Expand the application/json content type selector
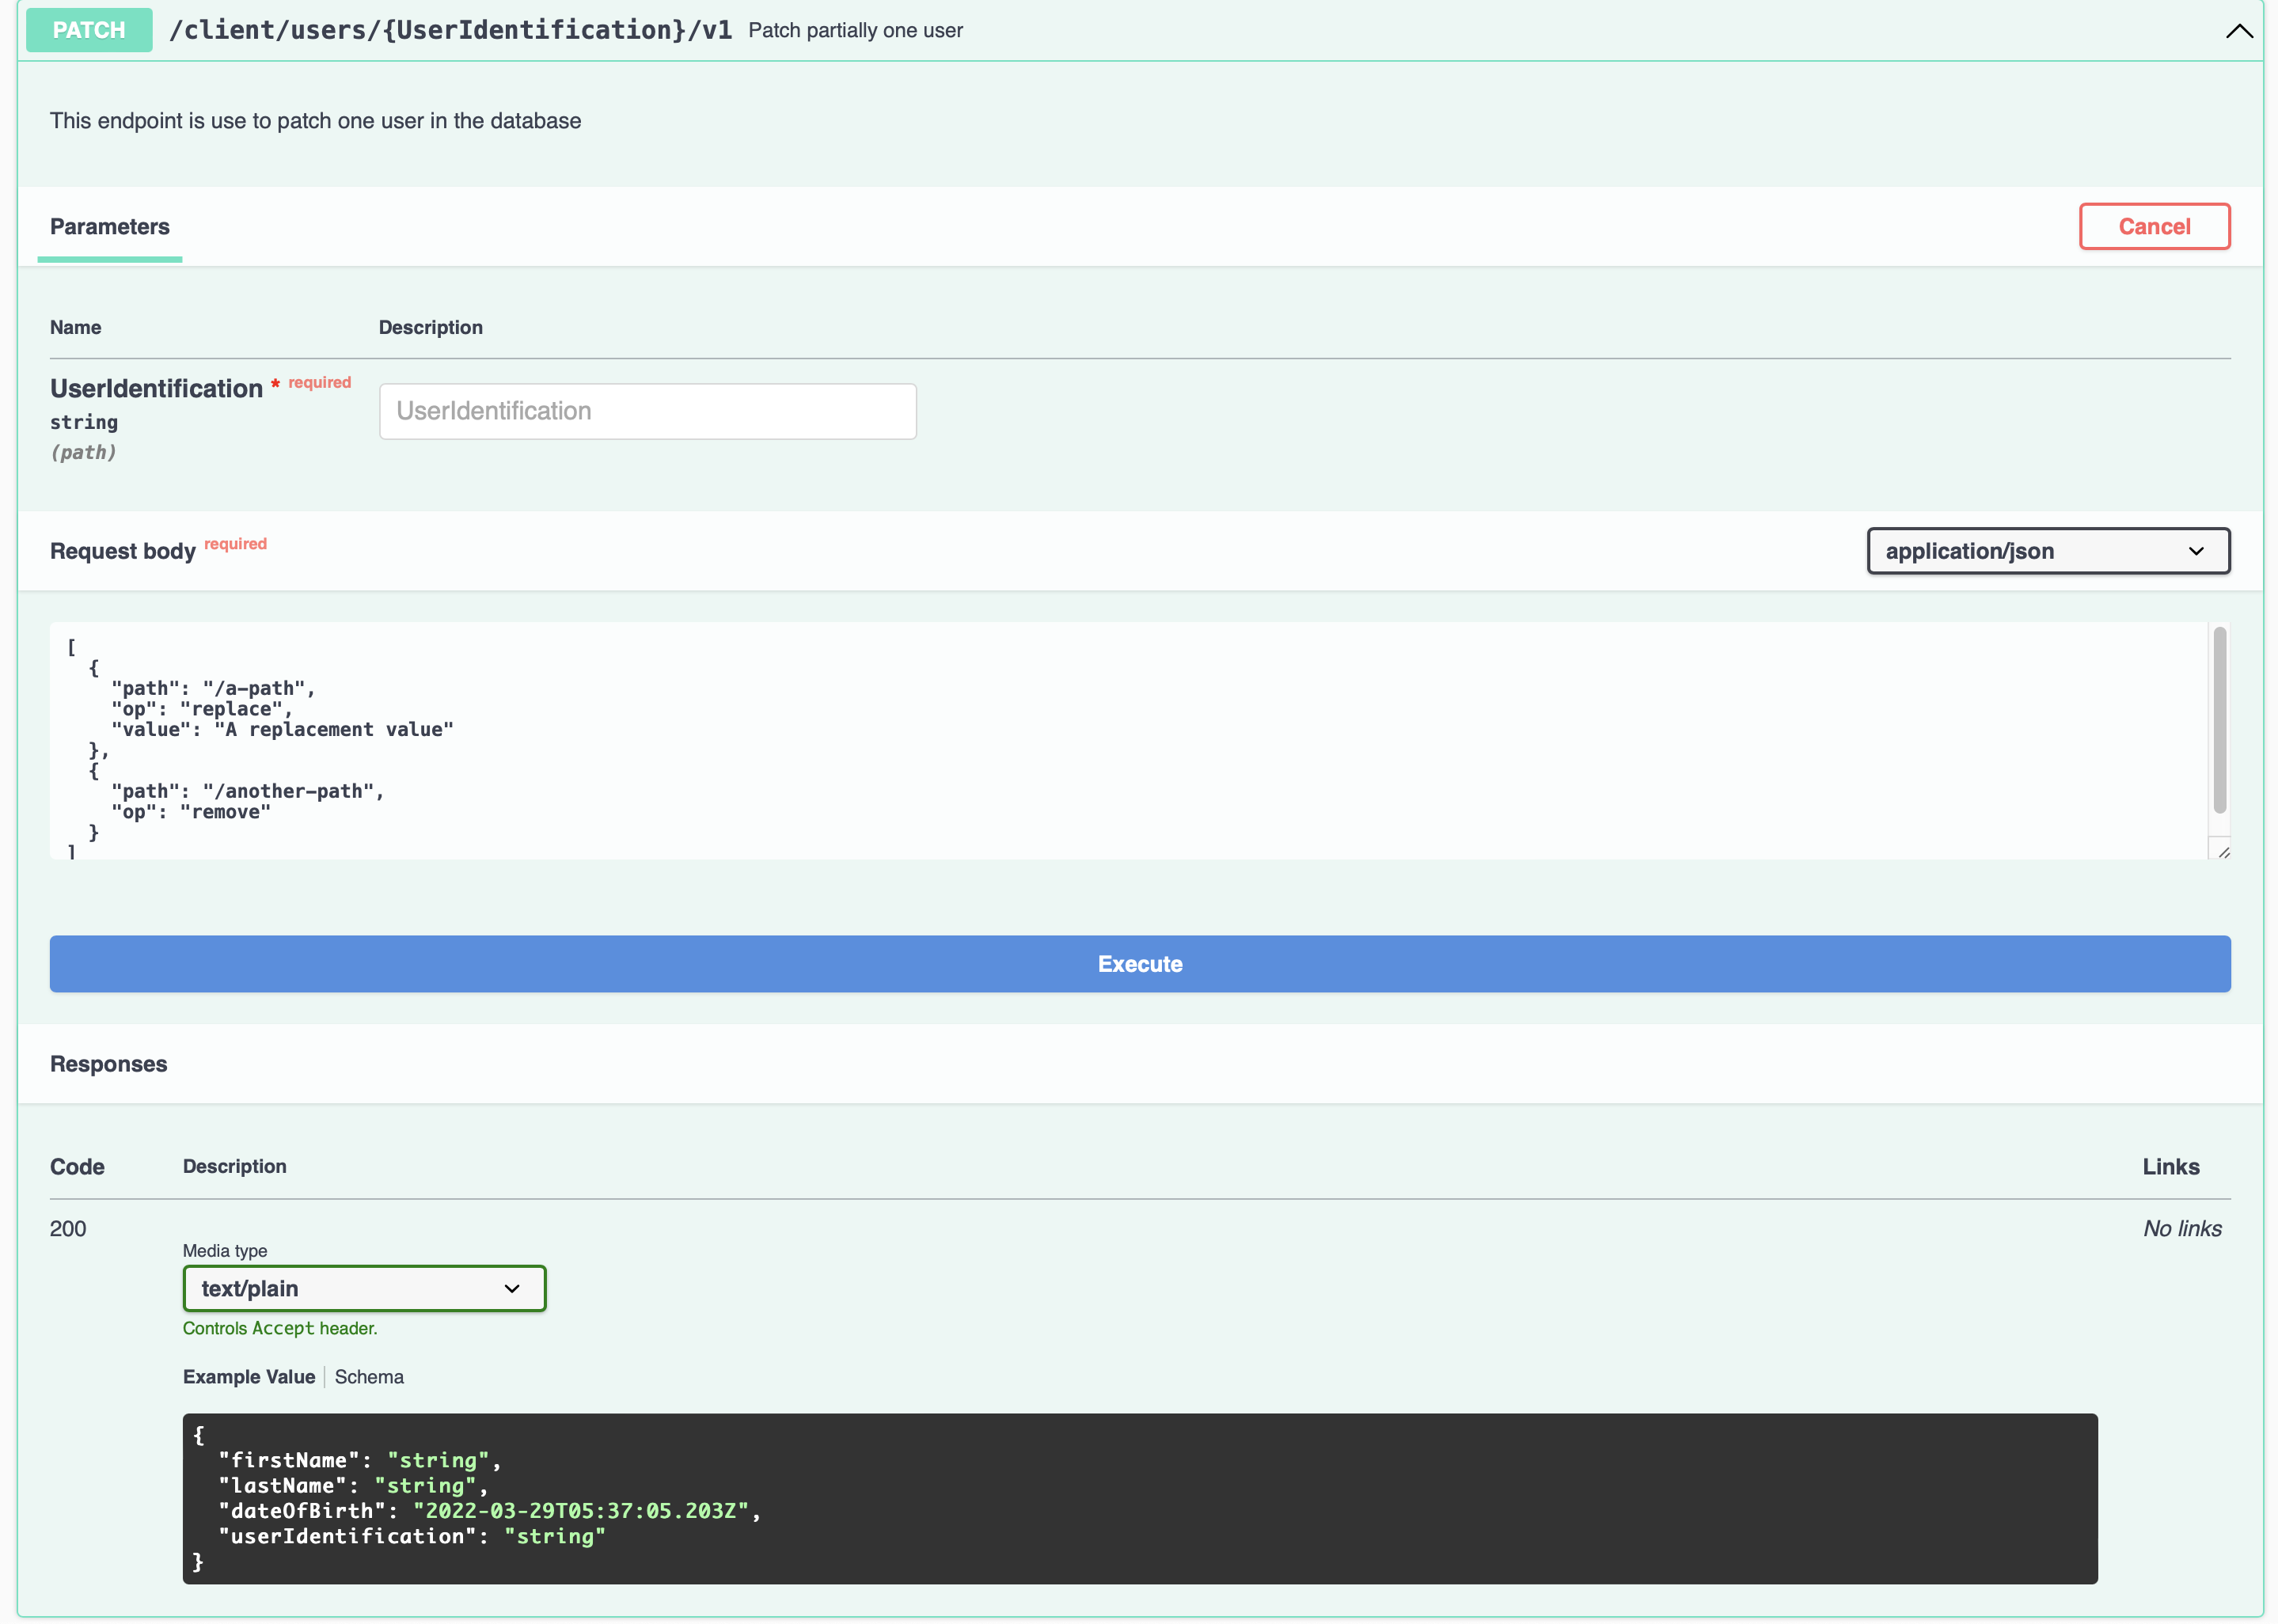Image resolution: width=2278 pixels, height=1624 pixels. coord(2047,551)
